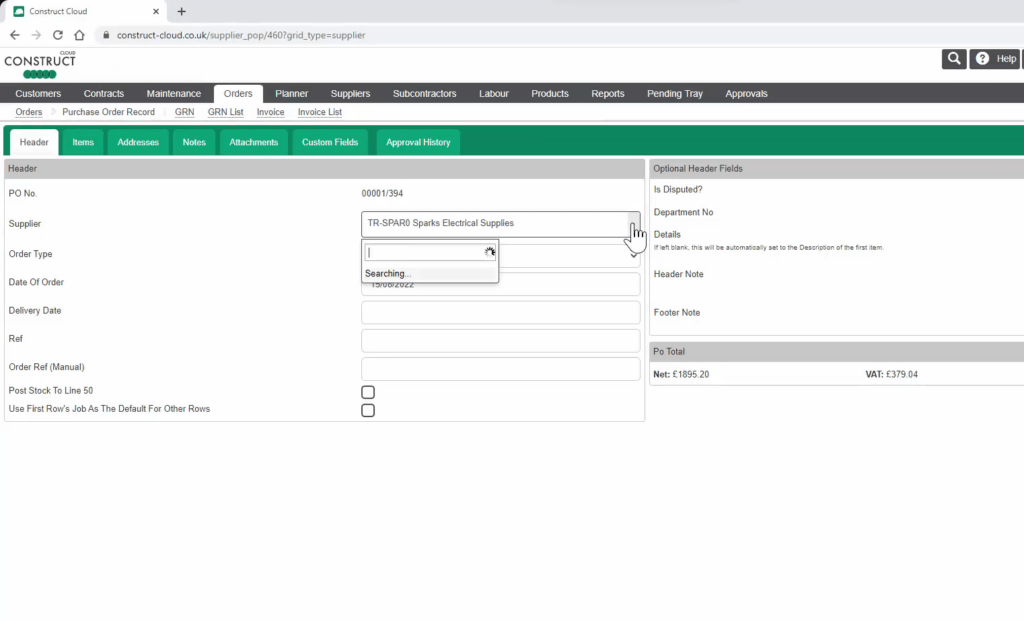
Task: Switch to the Attachments tab
Action: [253, 142]
